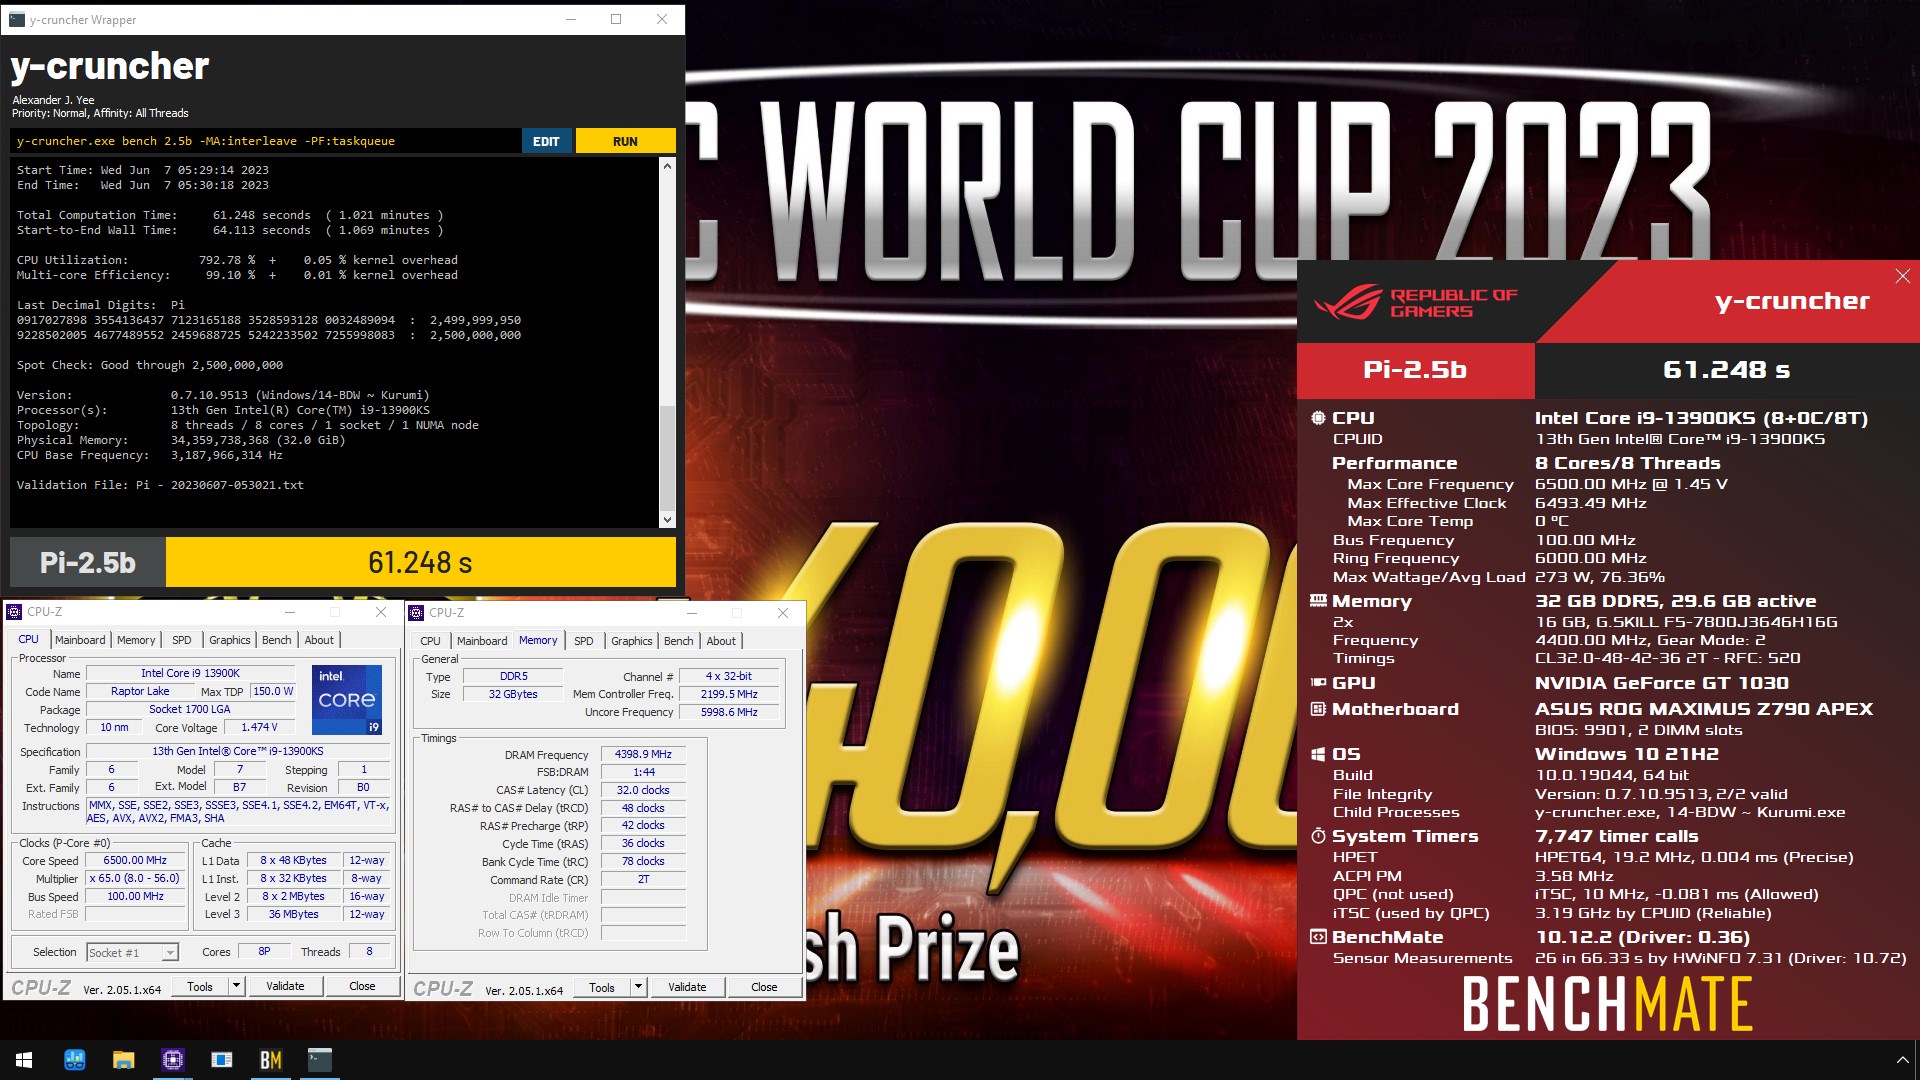
Task: Click the CPU chip icon in BenchMate panel
Action: click(x=1318, y=418)
